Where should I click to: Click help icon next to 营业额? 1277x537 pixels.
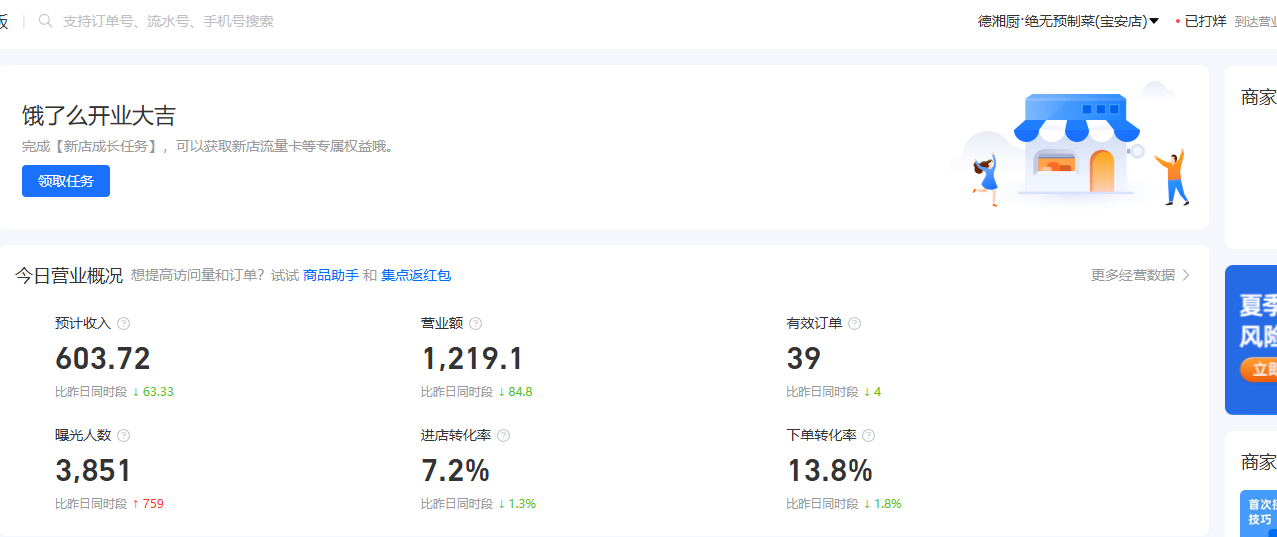click(x=476, y=323)
